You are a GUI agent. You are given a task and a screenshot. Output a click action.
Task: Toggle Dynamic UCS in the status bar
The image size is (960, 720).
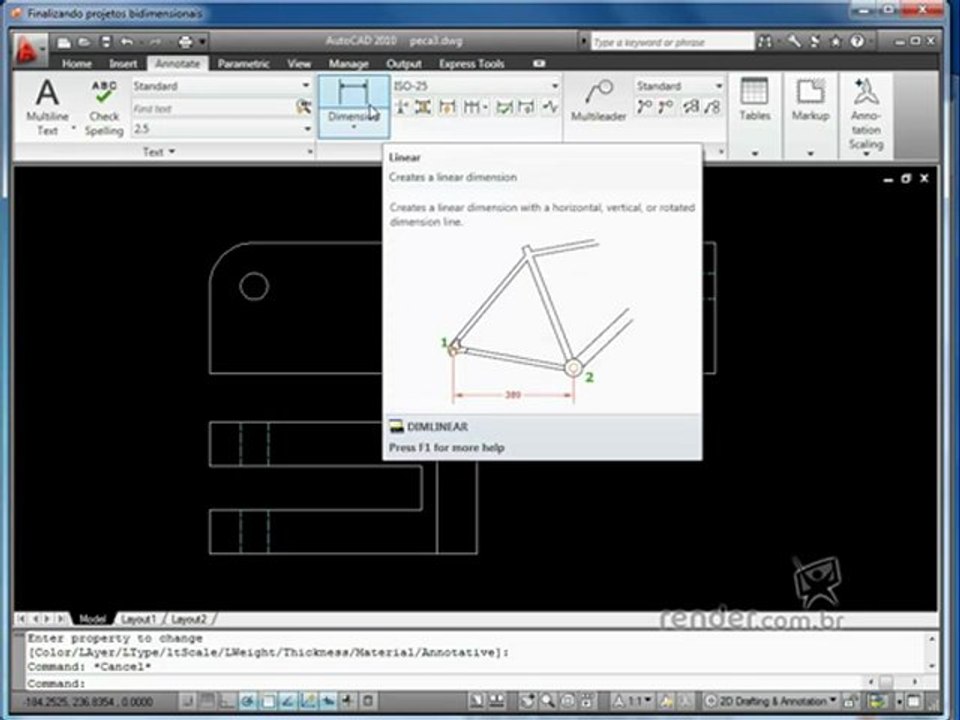[x=308, y=701]
